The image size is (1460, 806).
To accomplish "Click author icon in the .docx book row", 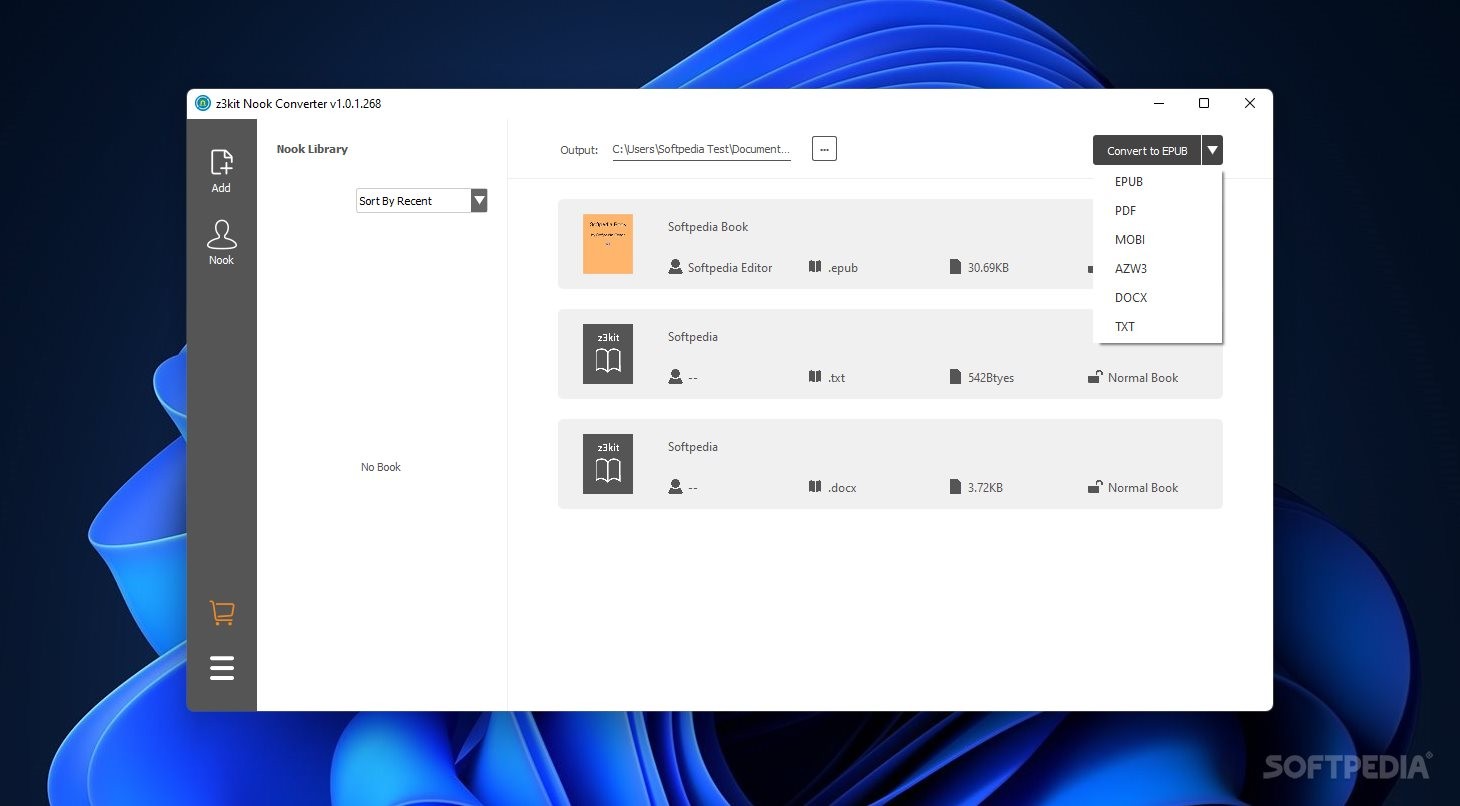I will pyautogui.click(x=675, y=487).
